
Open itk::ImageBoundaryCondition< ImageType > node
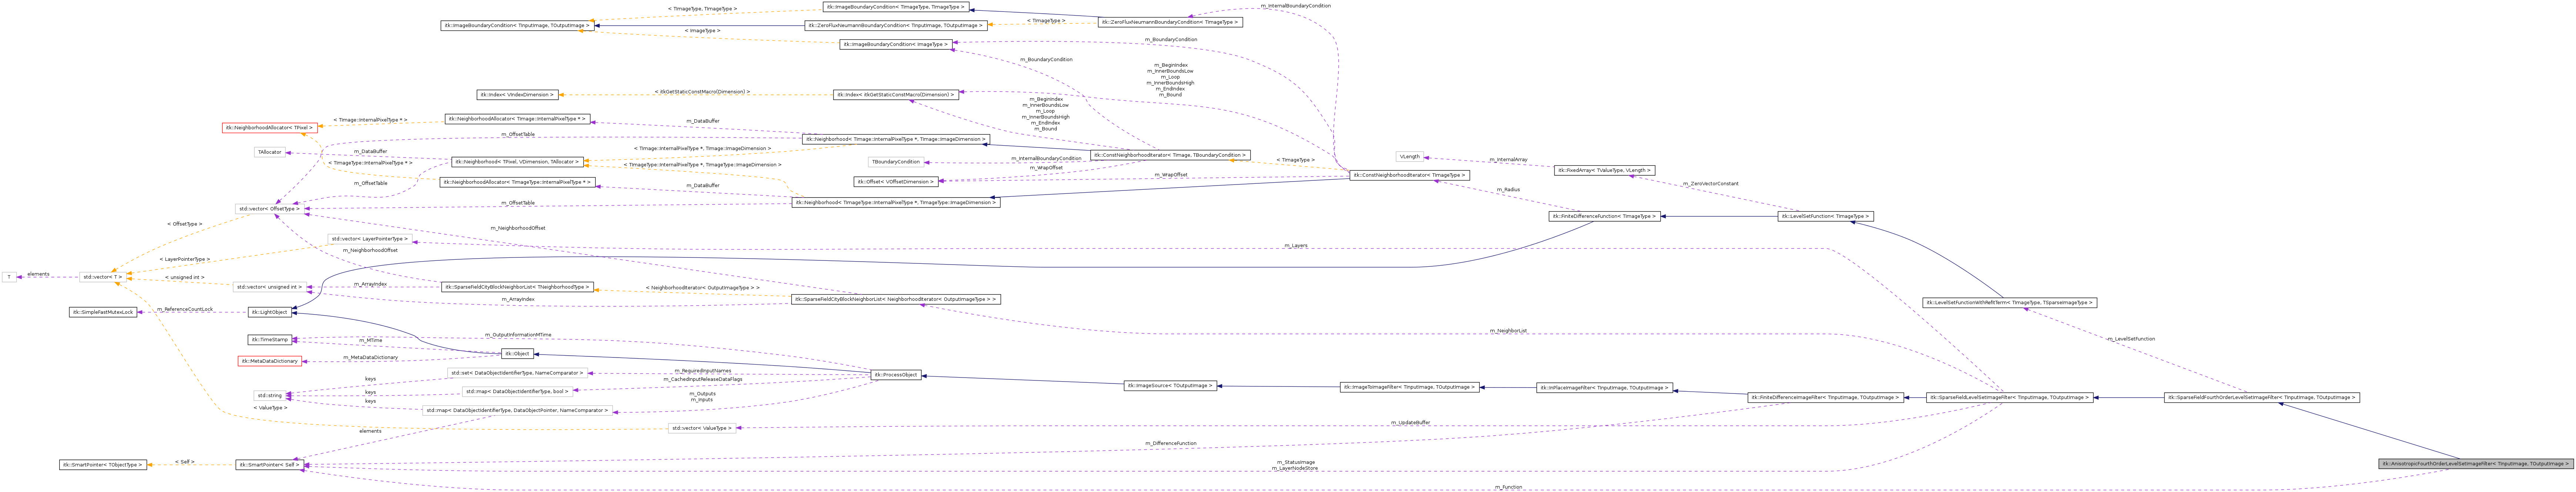pyautogui.click(x=896, y=44)
